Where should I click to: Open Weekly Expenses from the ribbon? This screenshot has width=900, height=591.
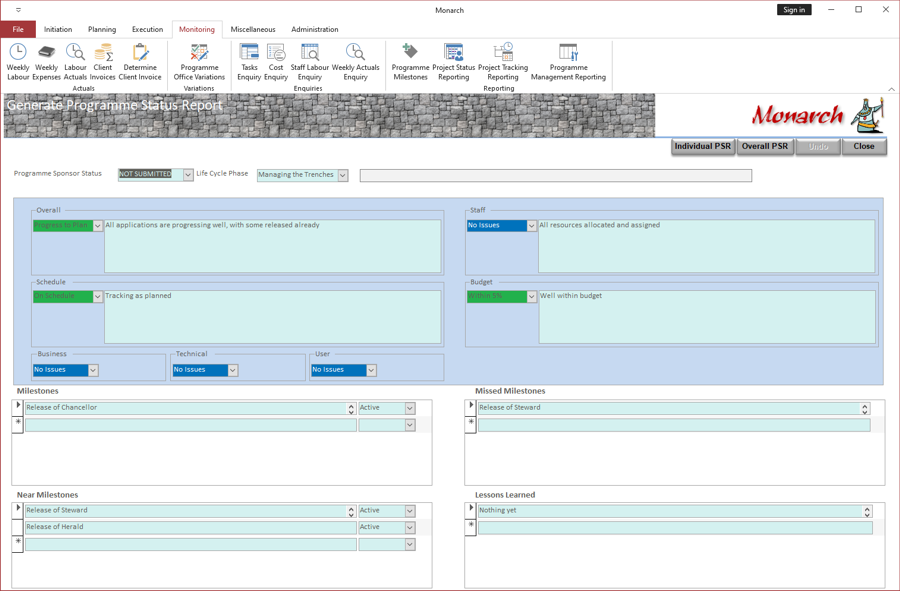[46, 61]
